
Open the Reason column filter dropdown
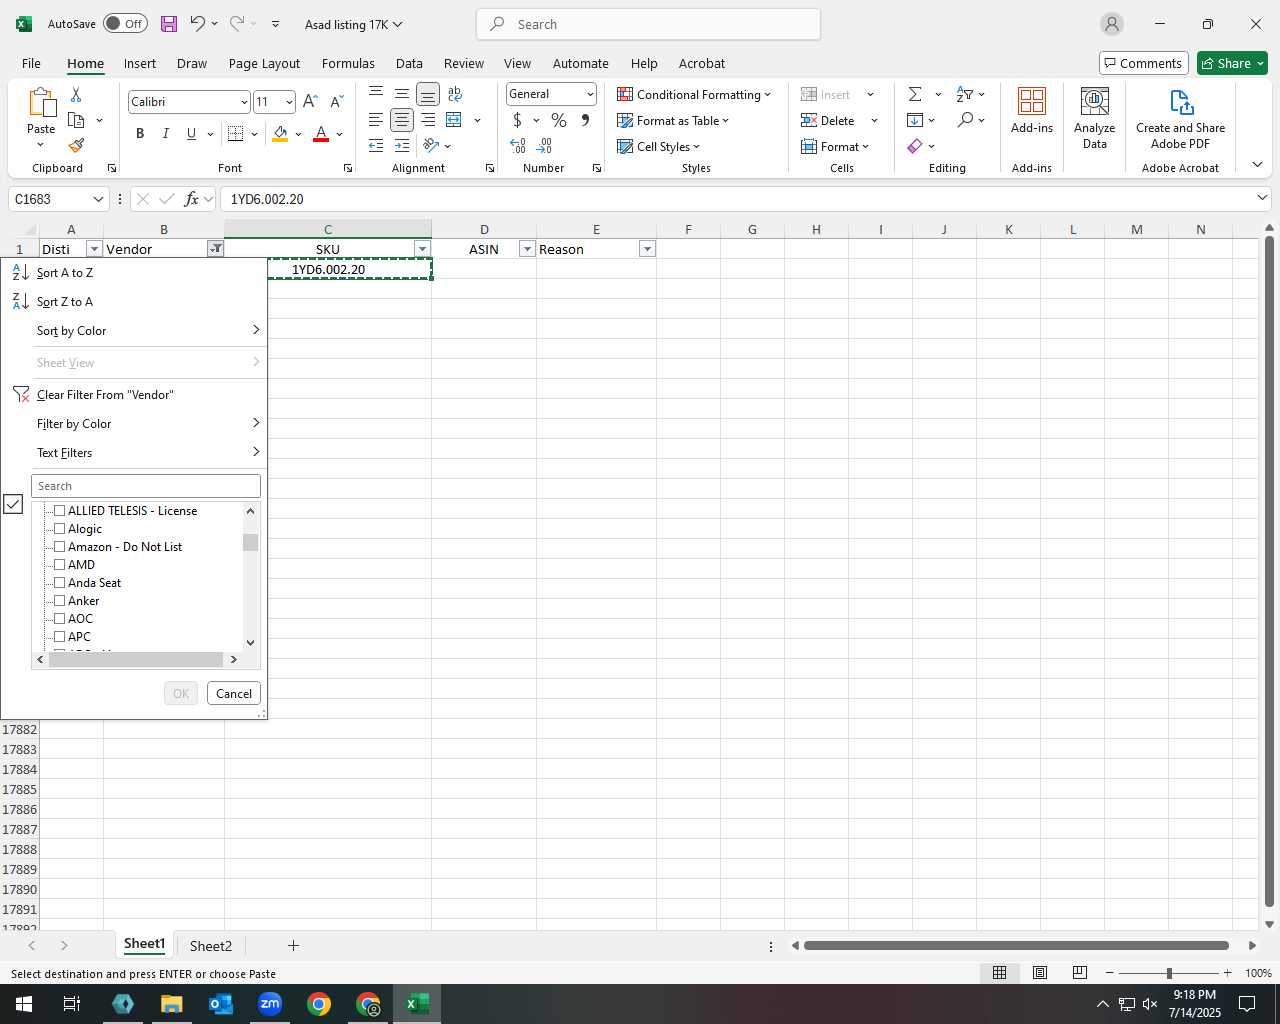(647, 249)
